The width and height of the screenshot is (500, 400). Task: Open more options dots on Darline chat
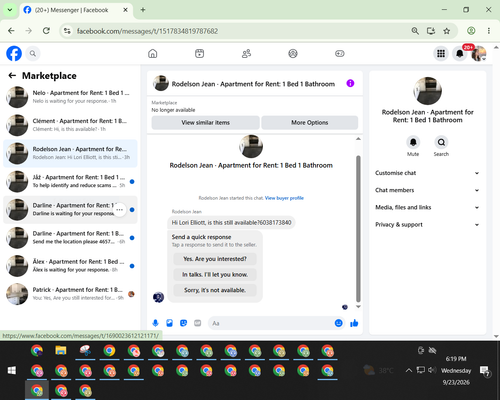(x=120, y=210)
